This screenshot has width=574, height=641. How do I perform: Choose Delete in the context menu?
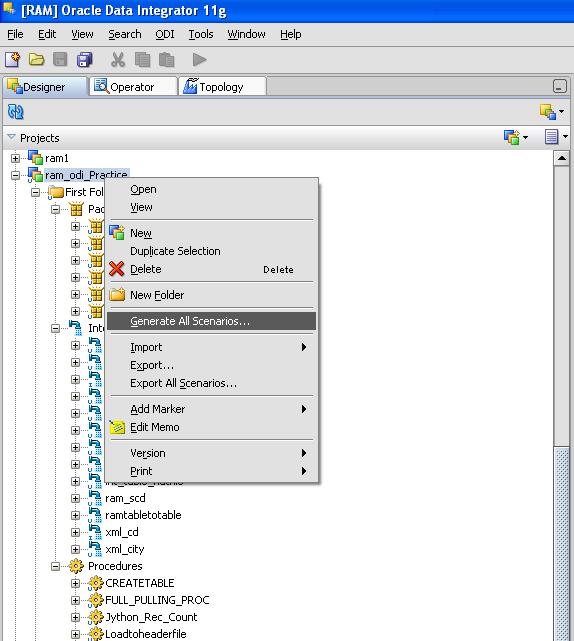(211, 269)
